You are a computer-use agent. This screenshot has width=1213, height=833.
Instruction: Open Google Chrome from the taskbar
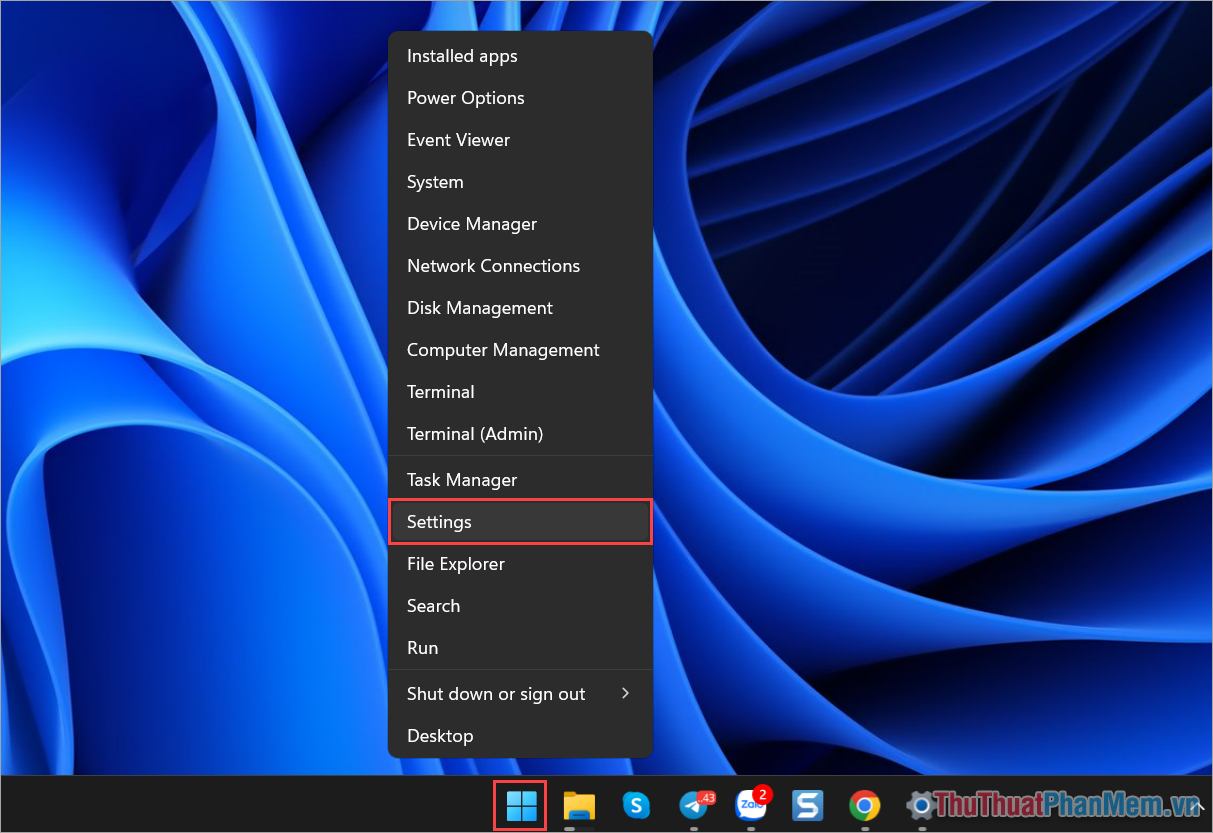(864, 805)
